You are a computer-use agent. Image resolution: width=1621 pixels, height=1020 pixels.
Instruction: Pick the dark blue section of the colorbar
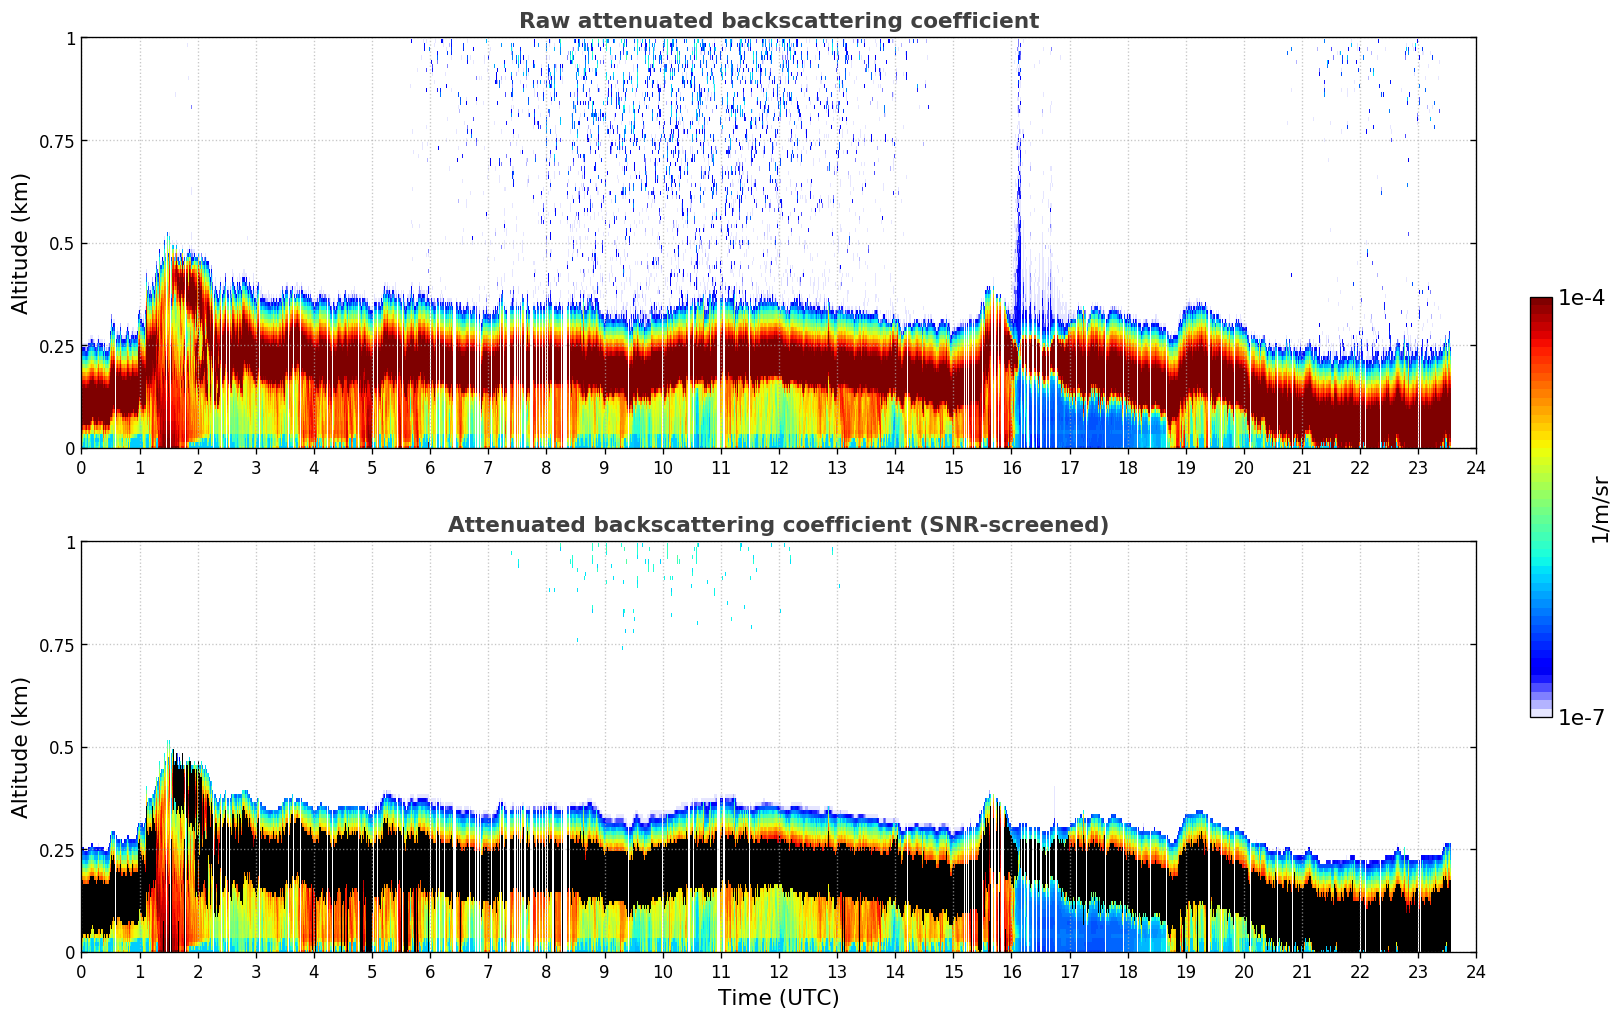point(1540,660)
